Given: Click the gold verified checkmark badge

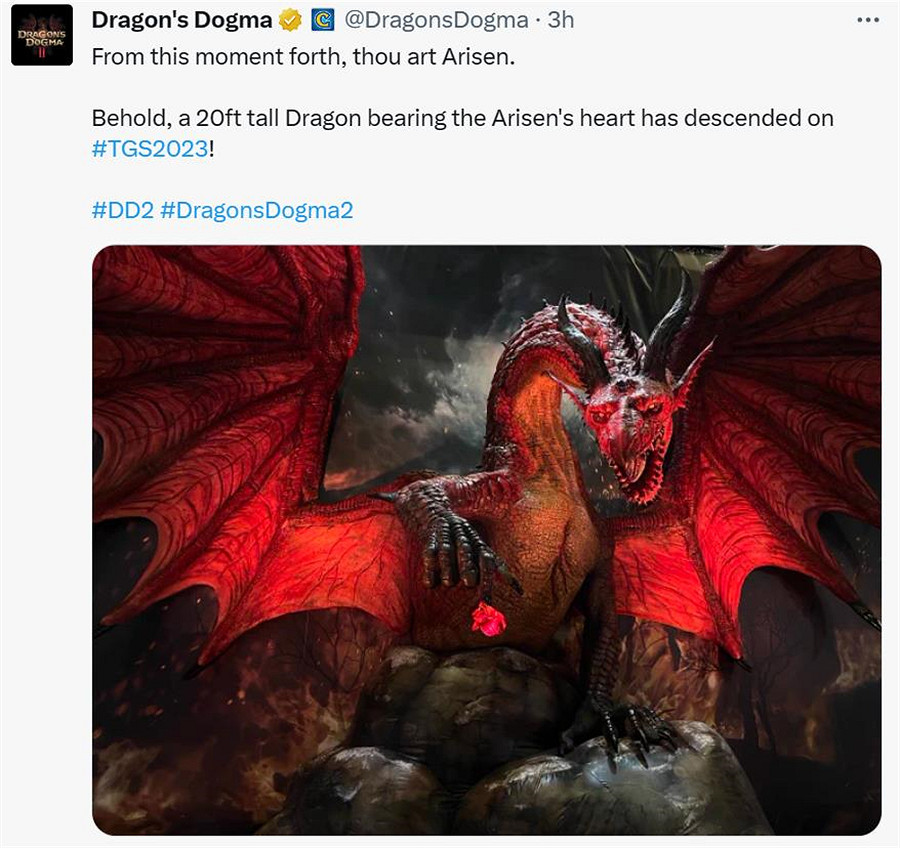Looking at the screenshot, I should 290,19.
